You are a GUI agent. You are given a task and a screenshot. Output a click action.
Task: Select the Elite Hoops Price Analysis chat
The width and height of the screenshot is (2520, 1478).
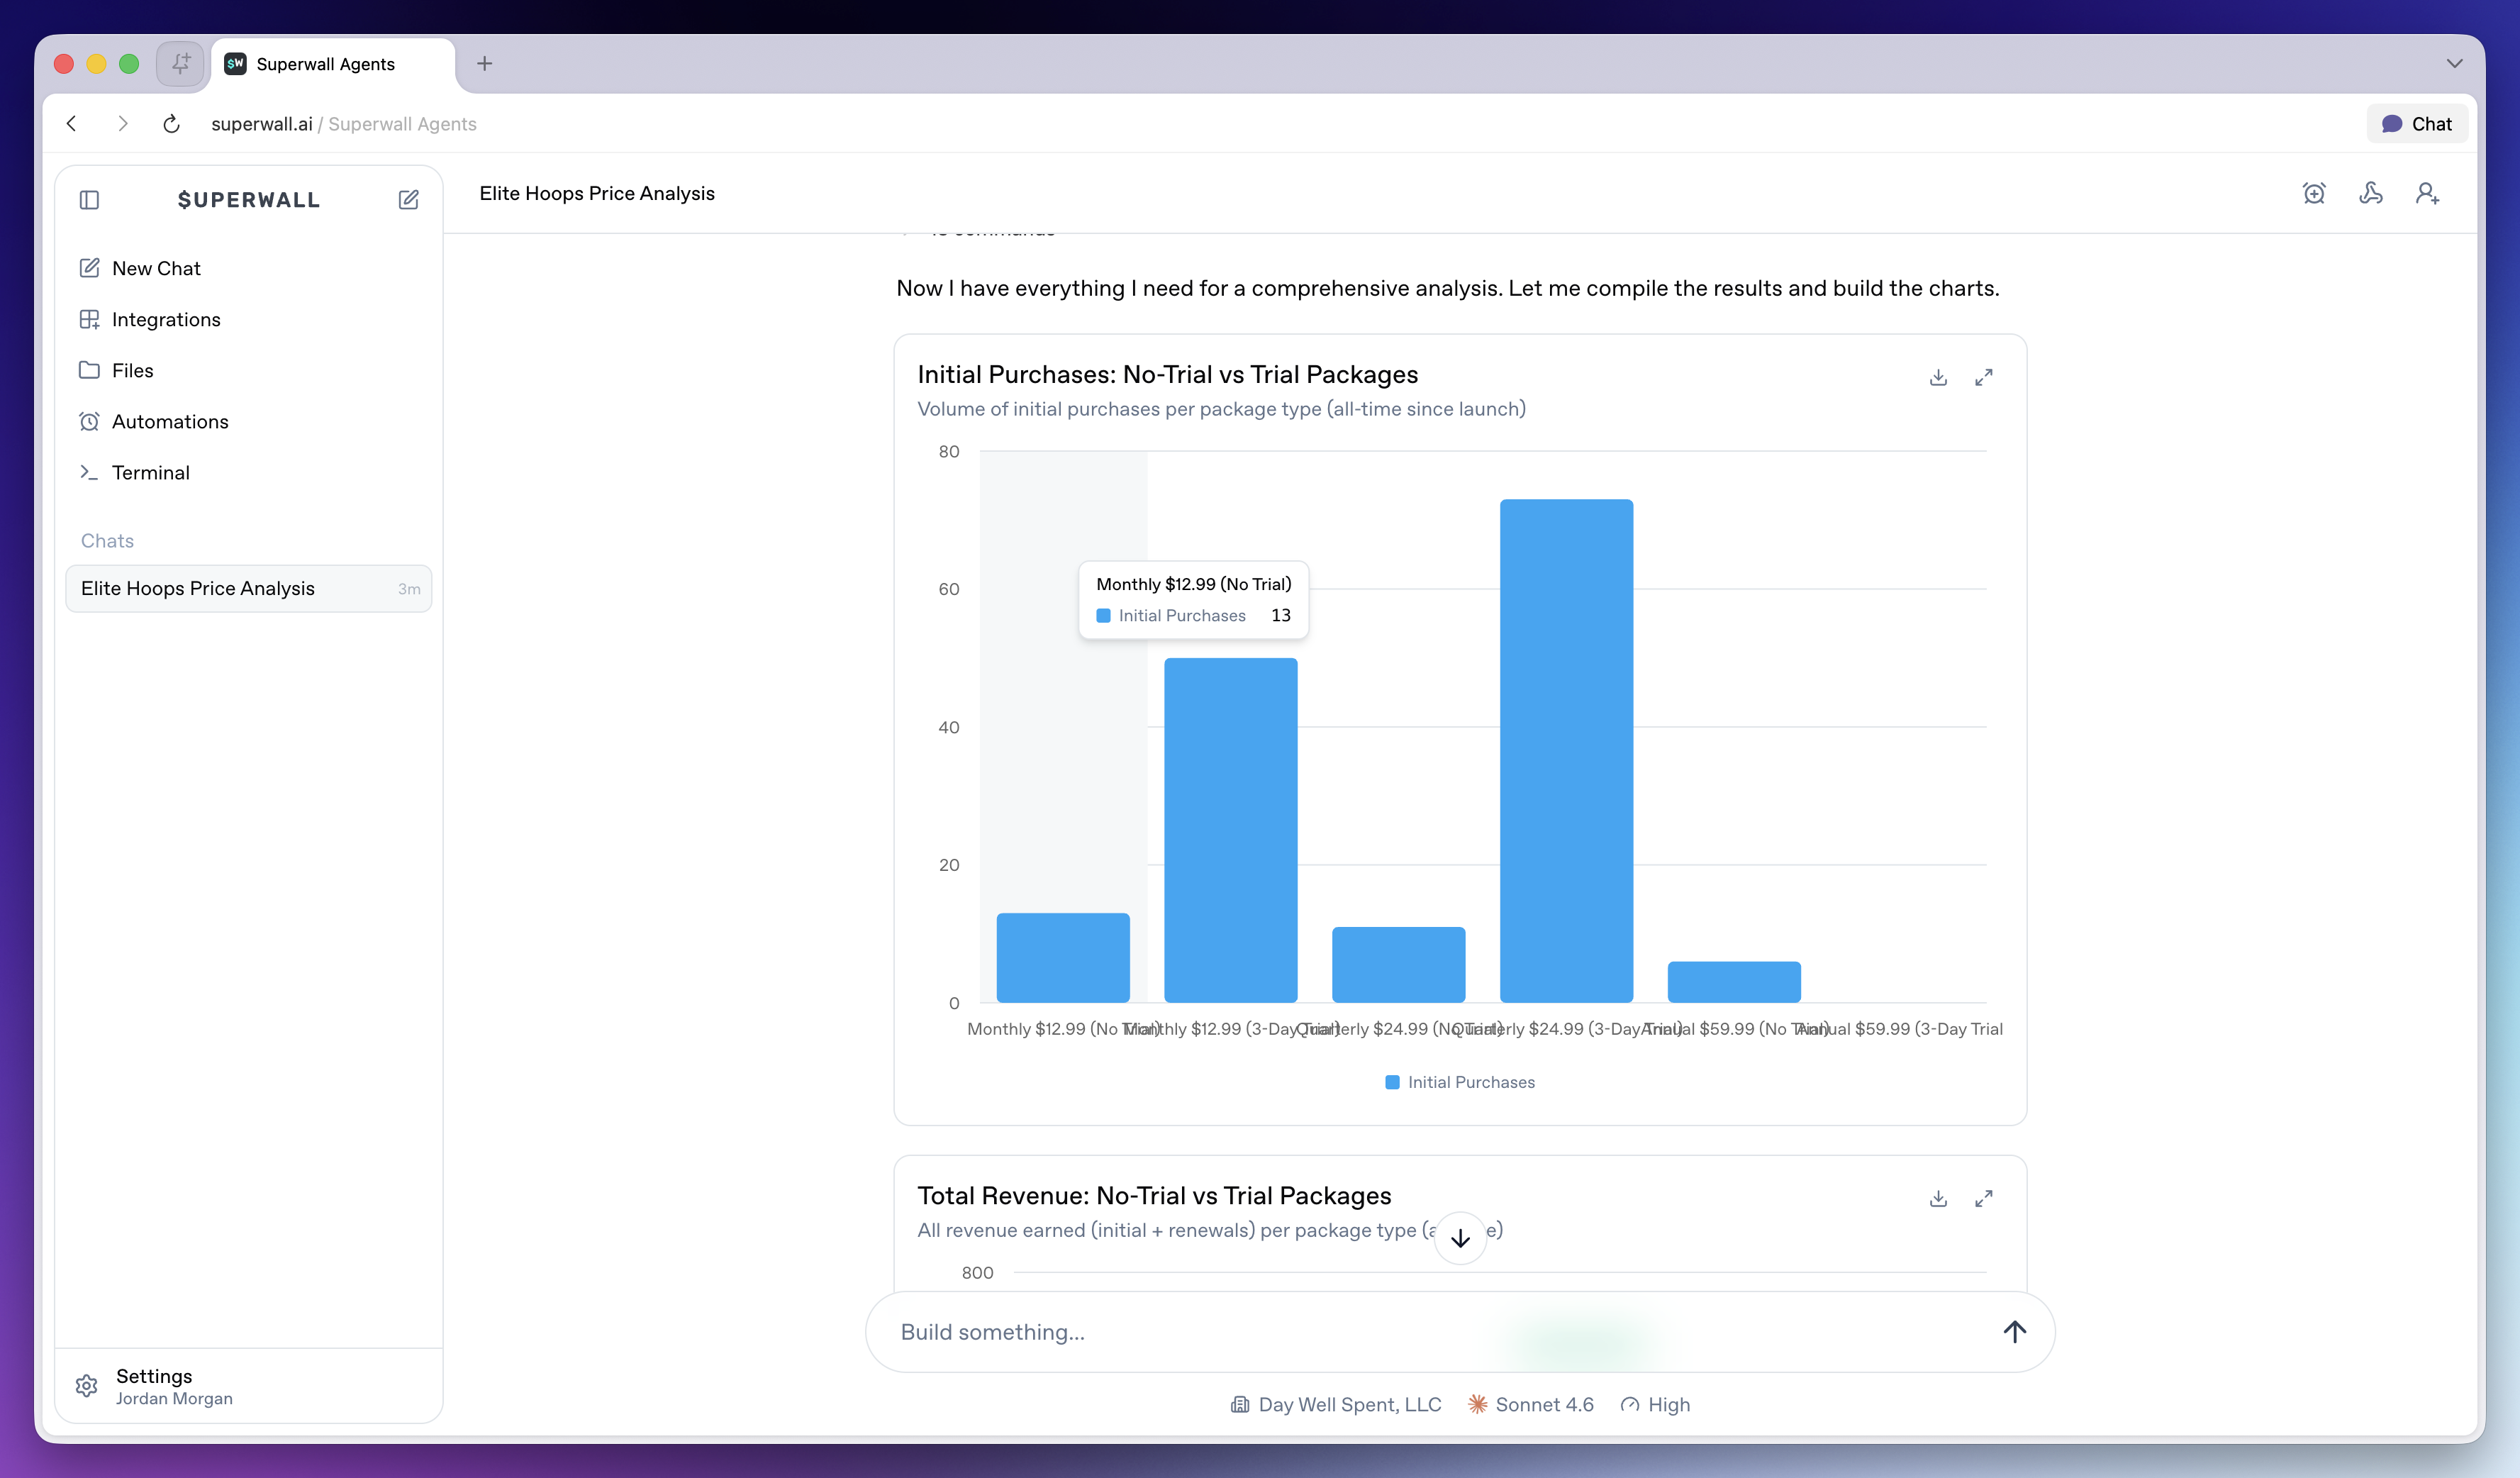point(249,589)
